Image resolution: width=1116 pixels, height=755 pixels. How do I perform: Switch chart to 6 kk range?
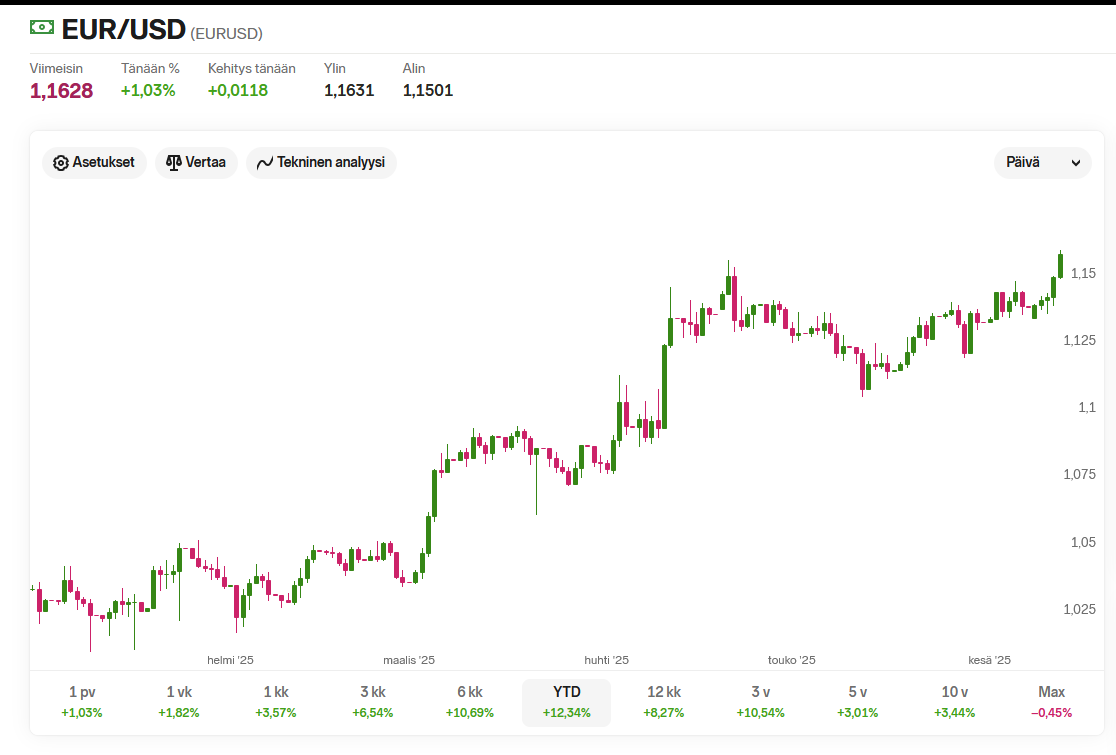(x=470, y=702)
